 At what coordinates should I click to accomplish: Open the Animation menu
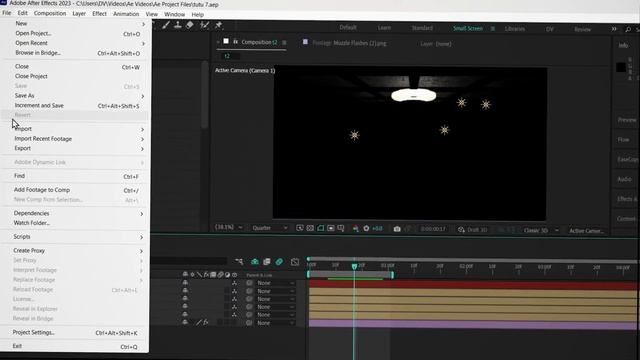click(126, 13)
